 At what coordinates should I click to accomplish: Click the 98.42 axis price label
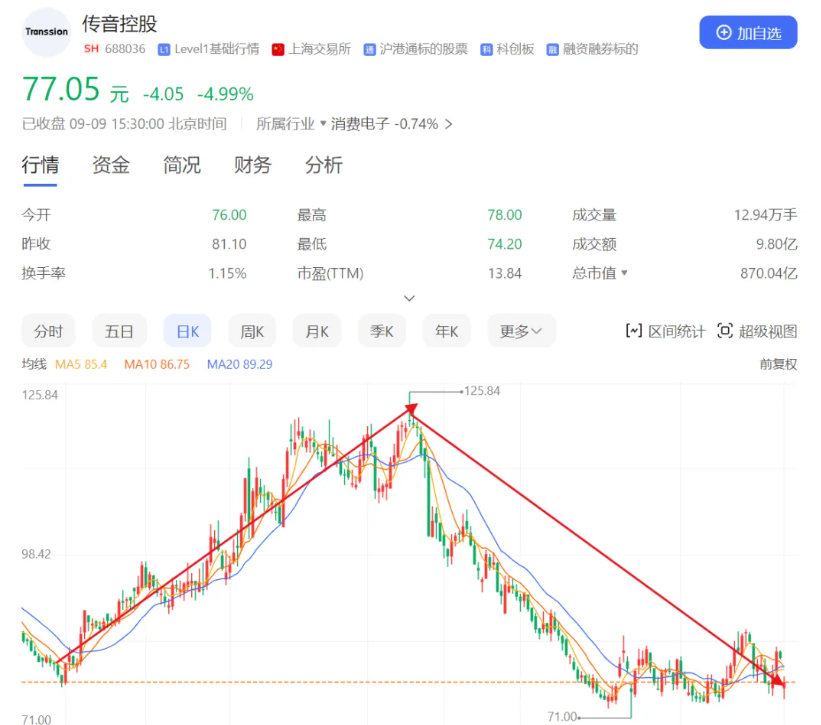(36, 554)
